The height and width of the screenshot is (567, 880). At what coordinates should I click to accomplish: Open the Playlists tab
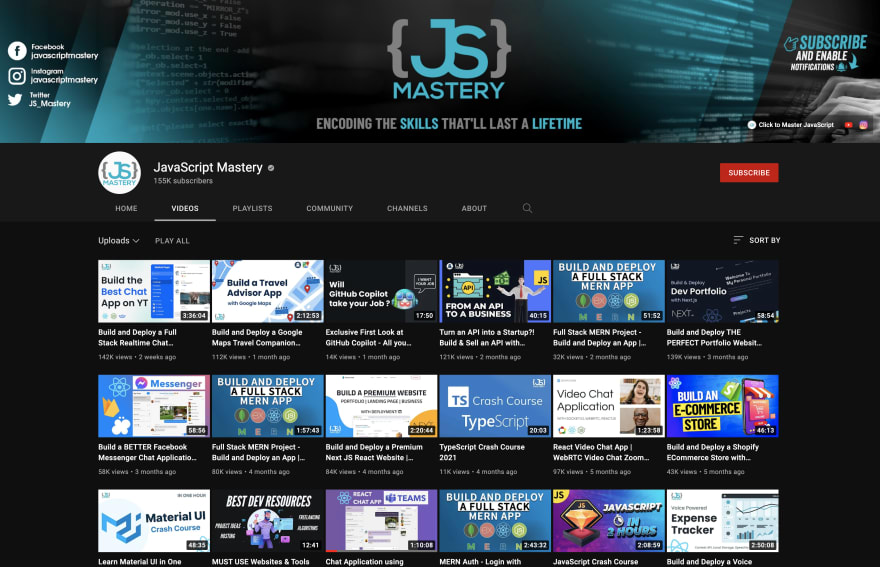tap(253, 208)
